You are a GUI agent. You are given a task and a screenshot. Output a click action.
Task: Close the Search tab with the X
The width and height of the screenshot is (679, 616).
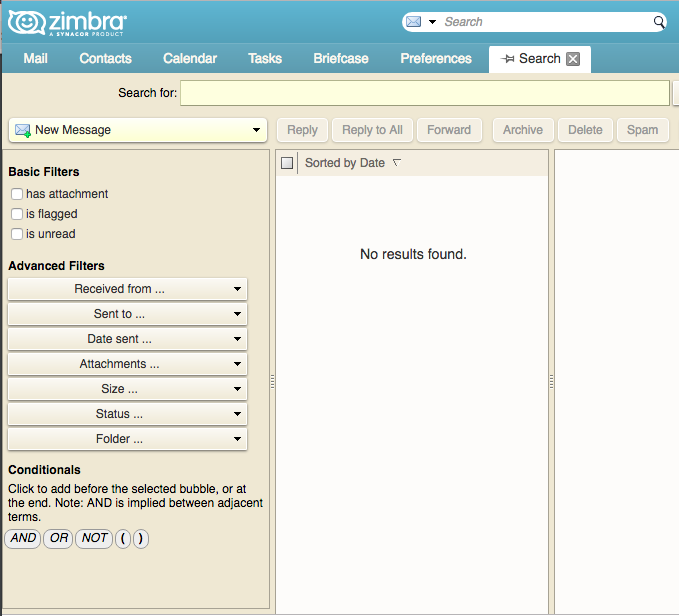click(x=573, y=59)
